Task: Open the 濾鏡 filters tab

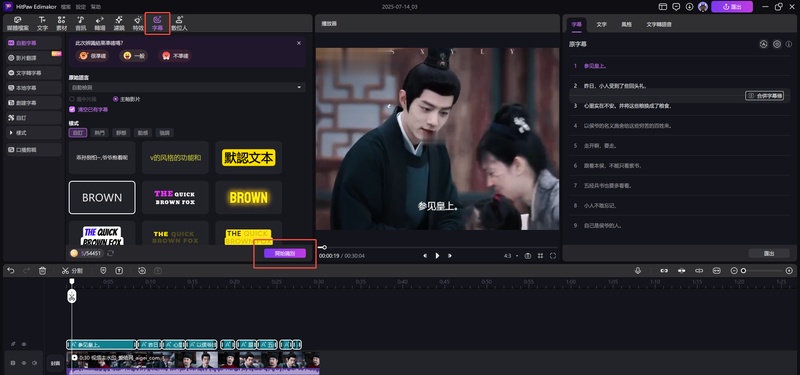Action: click(119, 23)
